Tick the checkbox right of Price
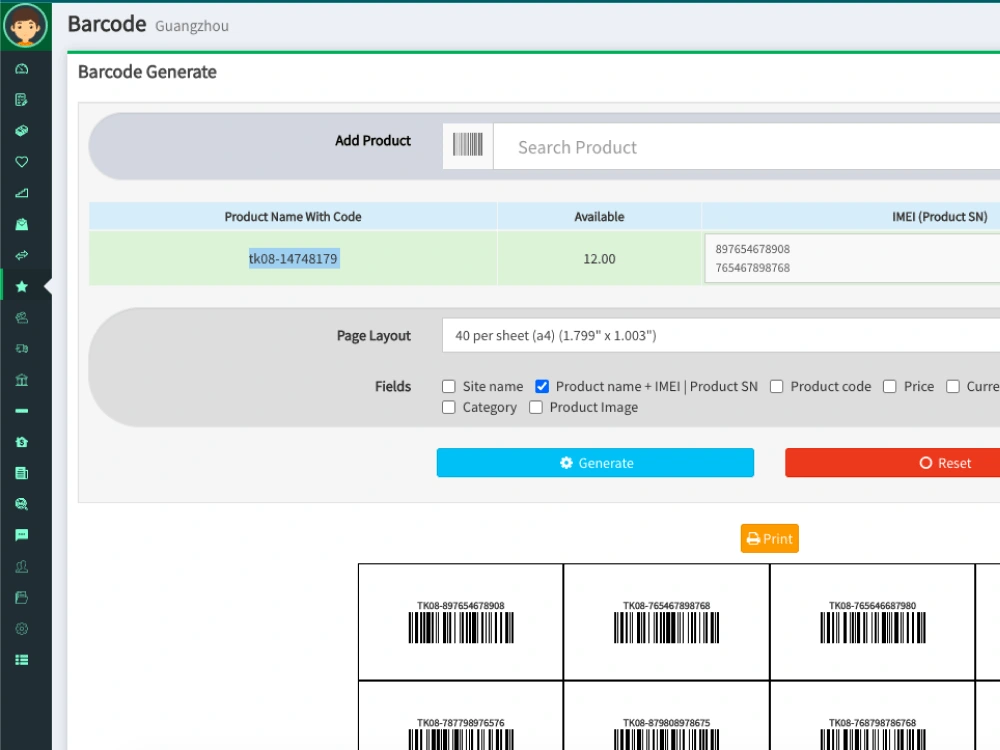Image resolution: width=1000 pixels, height=750 pixels. (x=953, y=386)
